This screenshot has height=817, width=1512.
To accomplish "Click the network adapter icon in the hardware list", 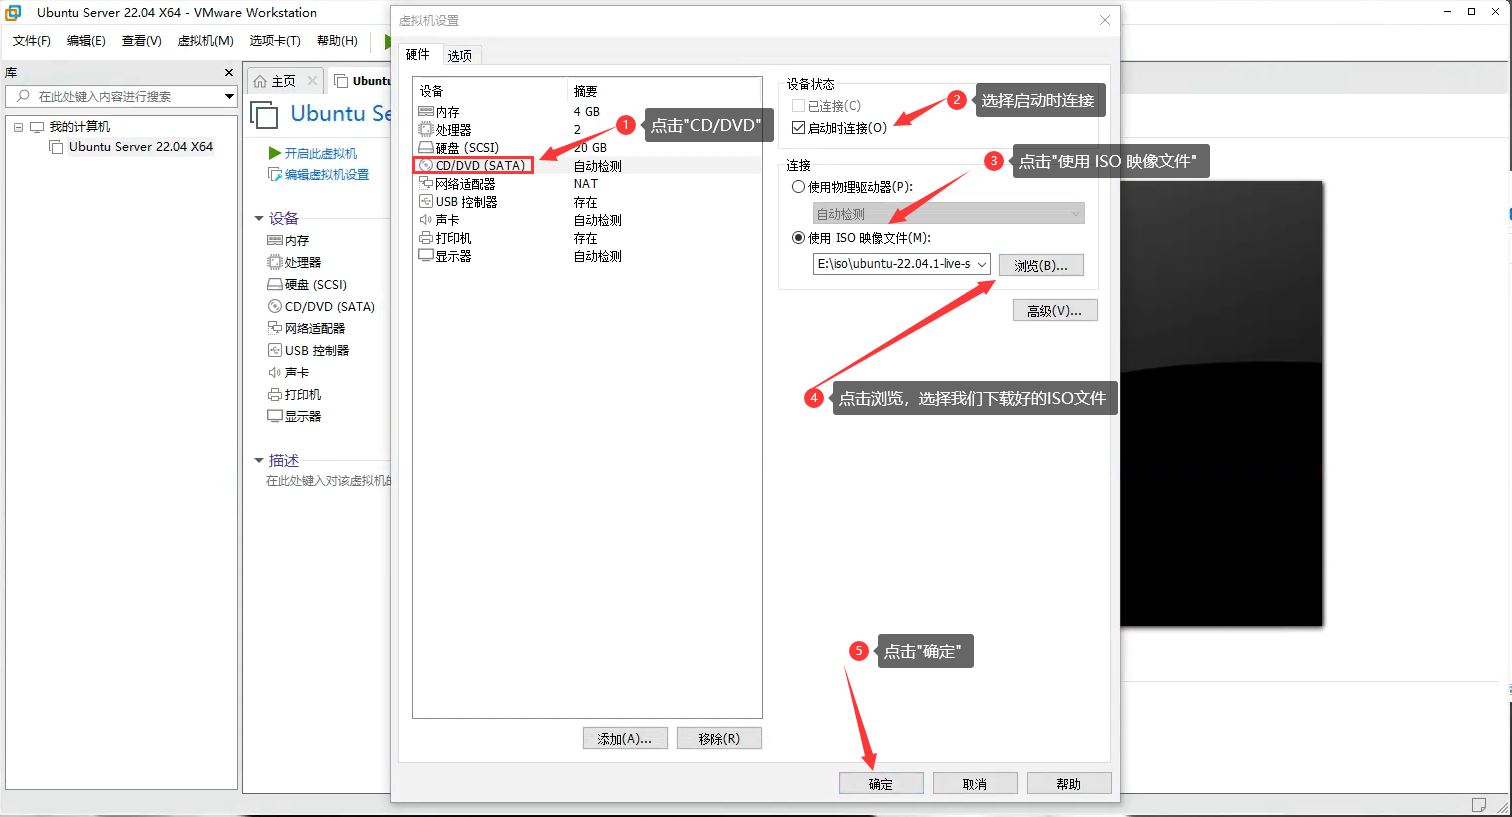I will point(426,184).
